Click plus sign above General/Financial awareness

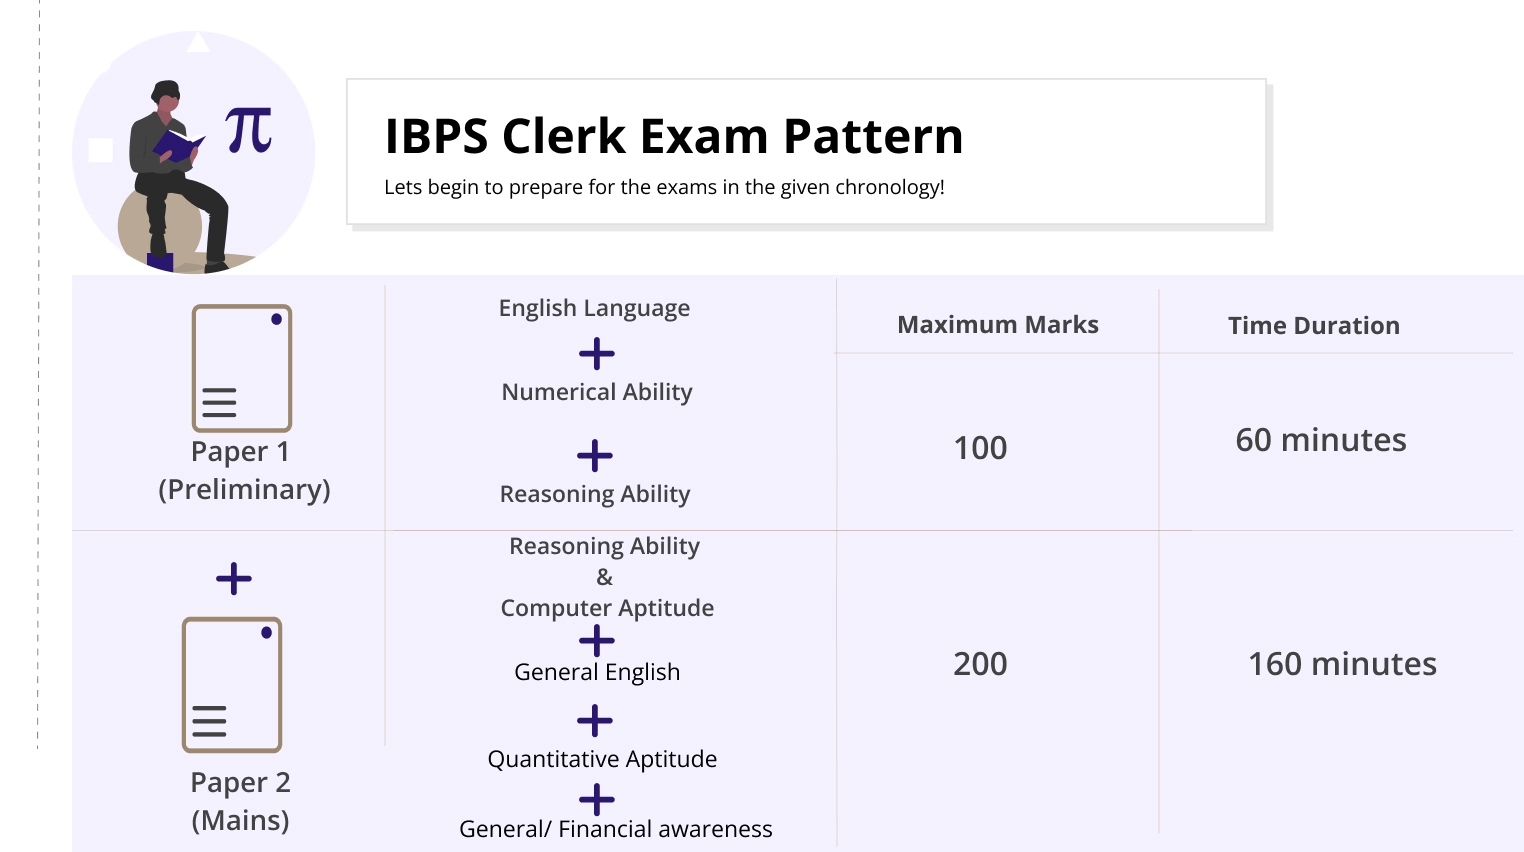[x=597, y=799]
